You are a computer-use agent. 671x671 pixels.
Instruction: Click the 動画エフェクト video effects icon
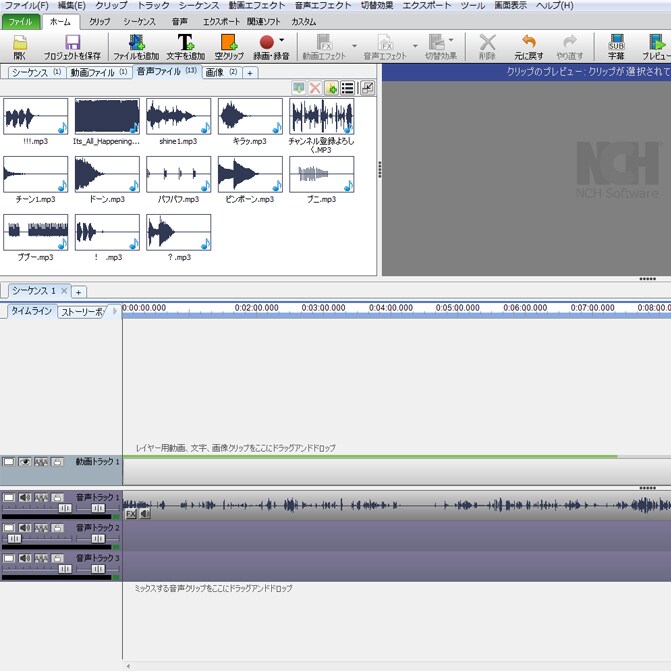click(324, 42)
